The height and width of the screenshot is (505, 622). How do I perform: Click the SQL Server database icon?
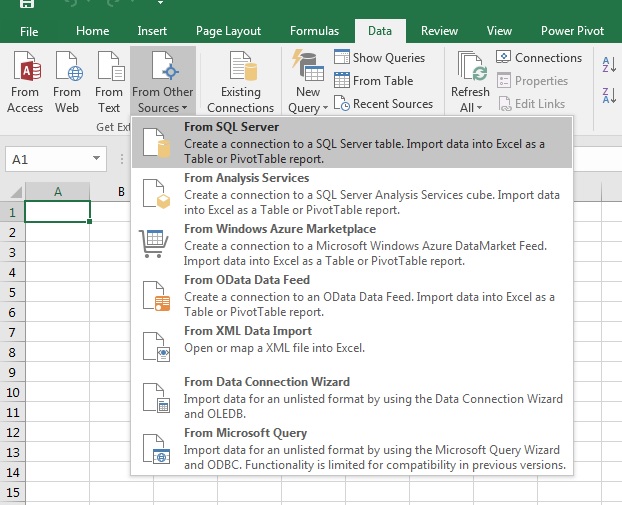(x=156, y=143)
